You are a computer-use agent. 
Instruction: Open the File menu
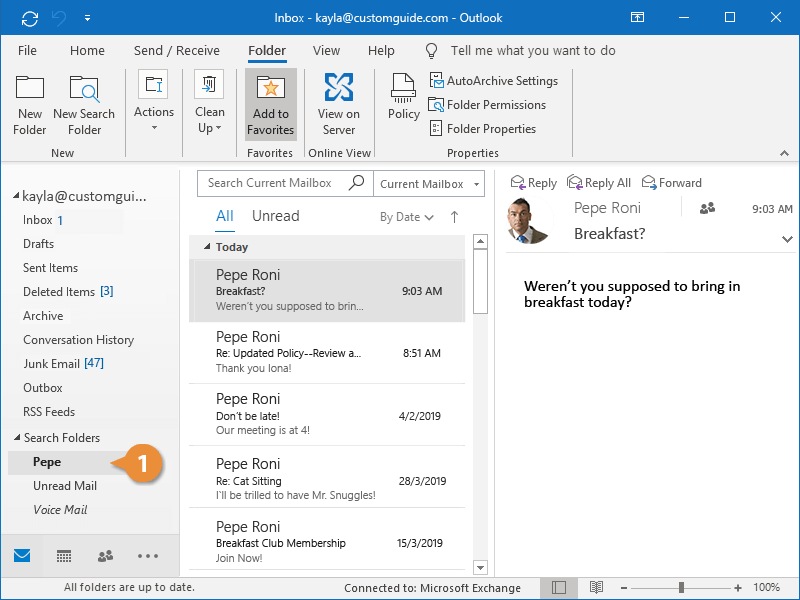click(x=27, y=51)
